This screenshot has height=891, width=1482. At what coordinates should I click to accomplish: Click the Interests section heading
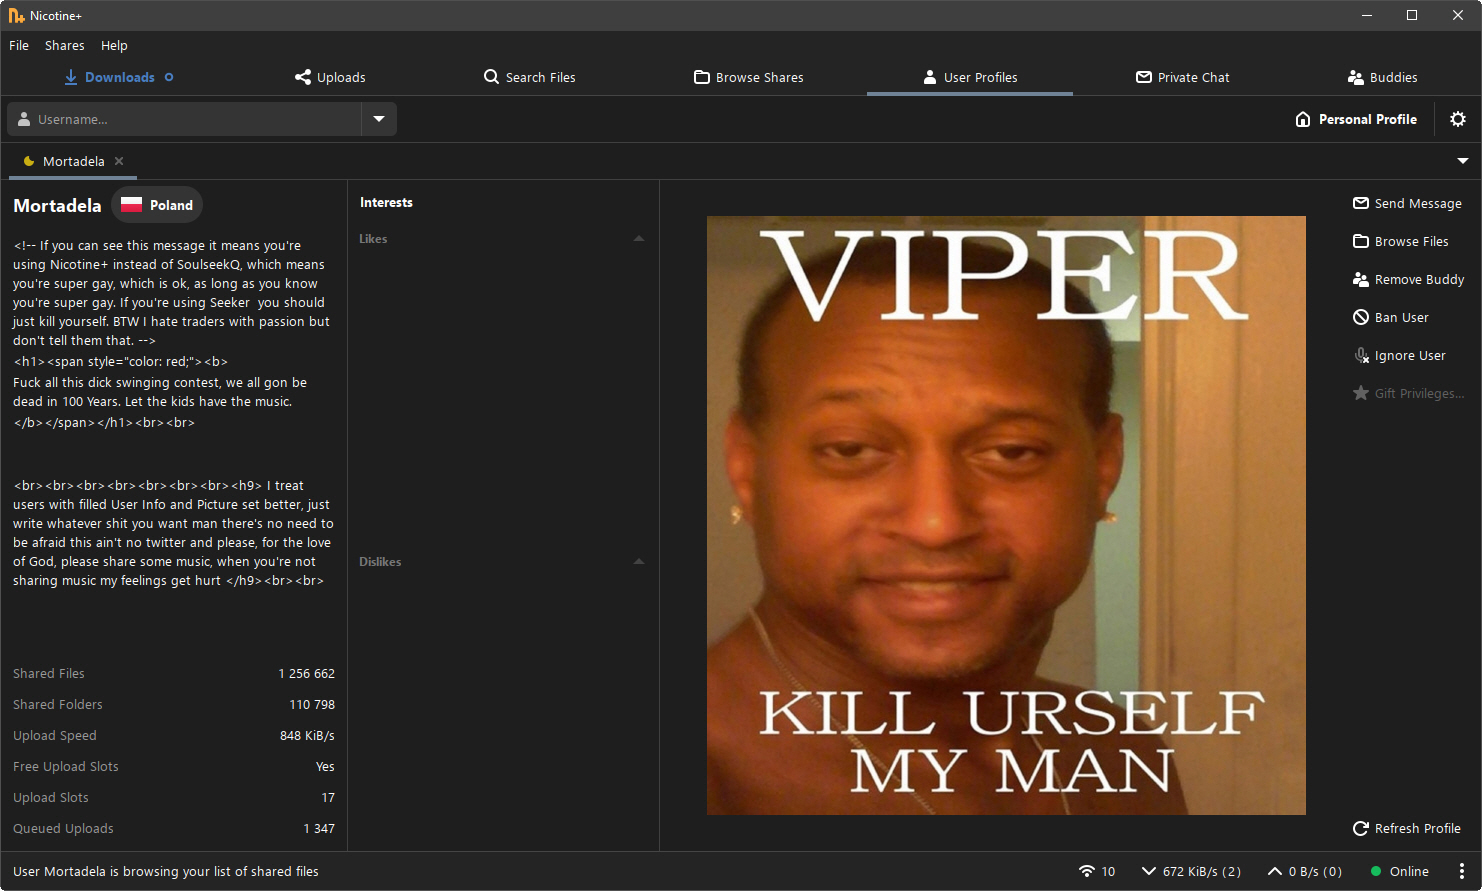[x=386, y=202]
